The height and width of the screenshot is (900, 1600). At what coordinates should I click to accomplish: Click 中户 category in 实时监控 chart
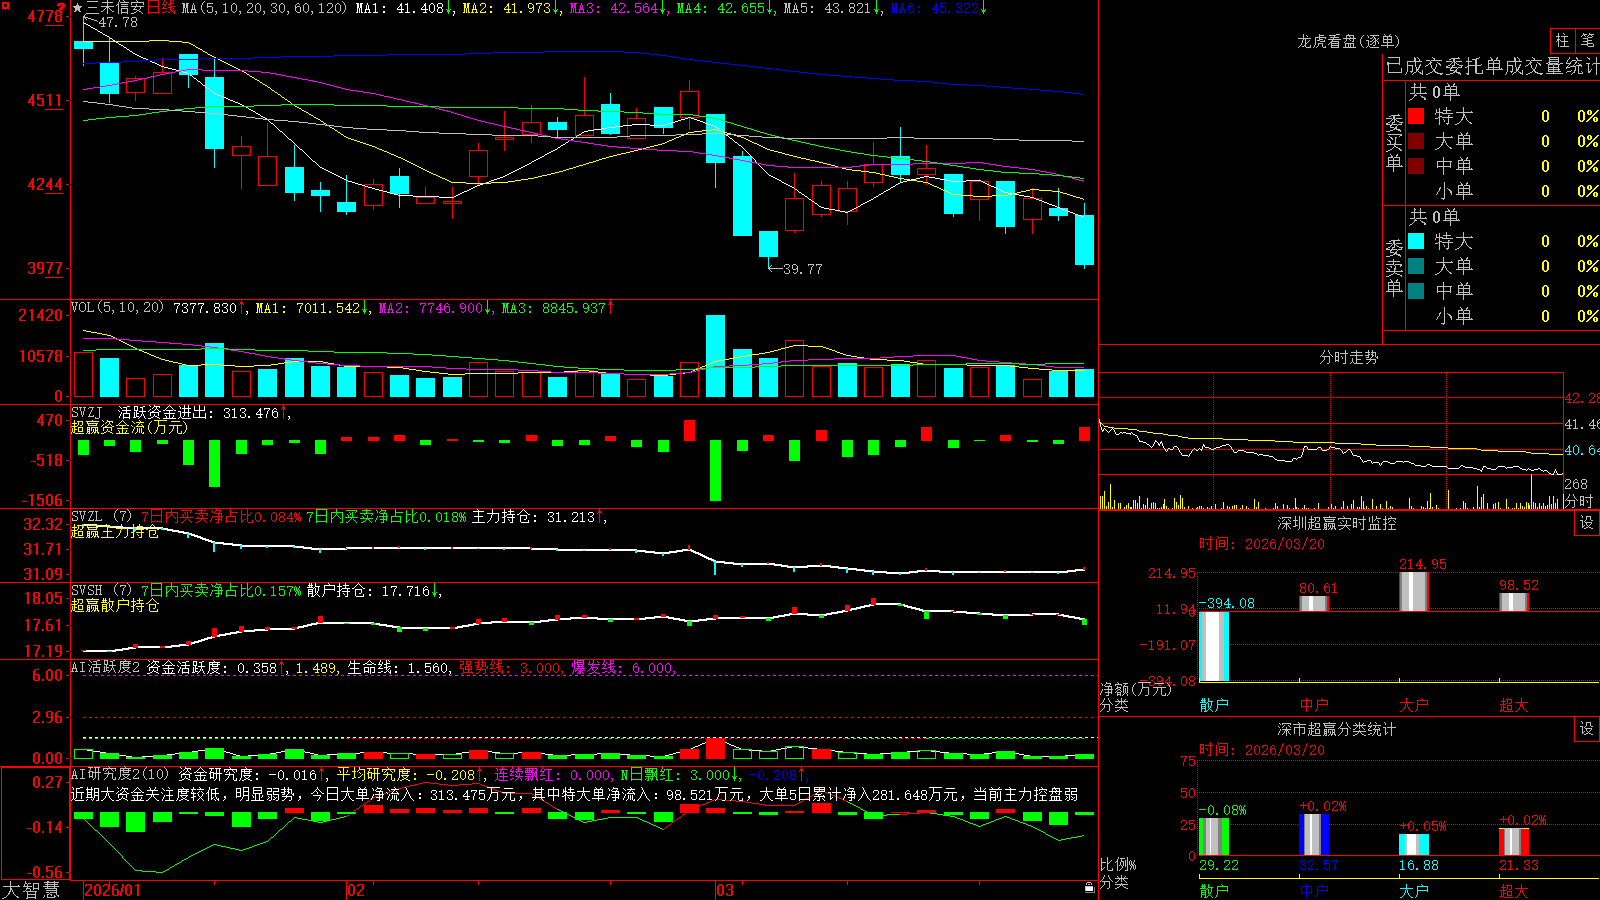click(x=1314, y=705)
